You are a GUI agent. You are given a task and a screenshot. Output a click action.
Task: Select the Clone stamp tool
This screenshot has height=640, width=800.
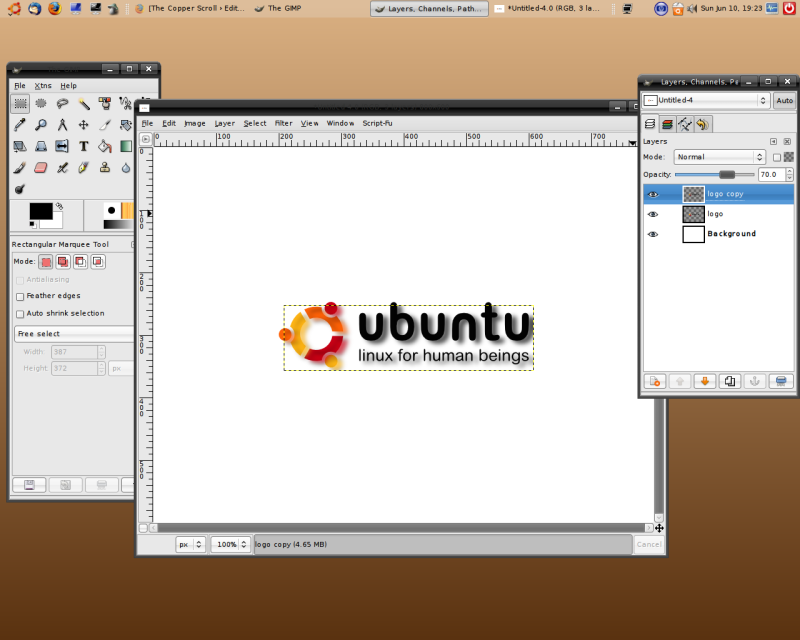[x=105, y=167]
